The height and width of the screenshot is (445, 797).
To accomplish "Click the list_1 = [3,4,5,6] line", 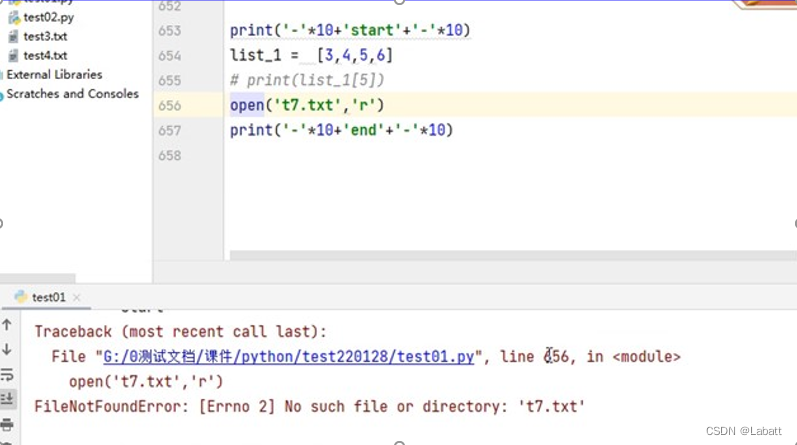I will point(311,55).
